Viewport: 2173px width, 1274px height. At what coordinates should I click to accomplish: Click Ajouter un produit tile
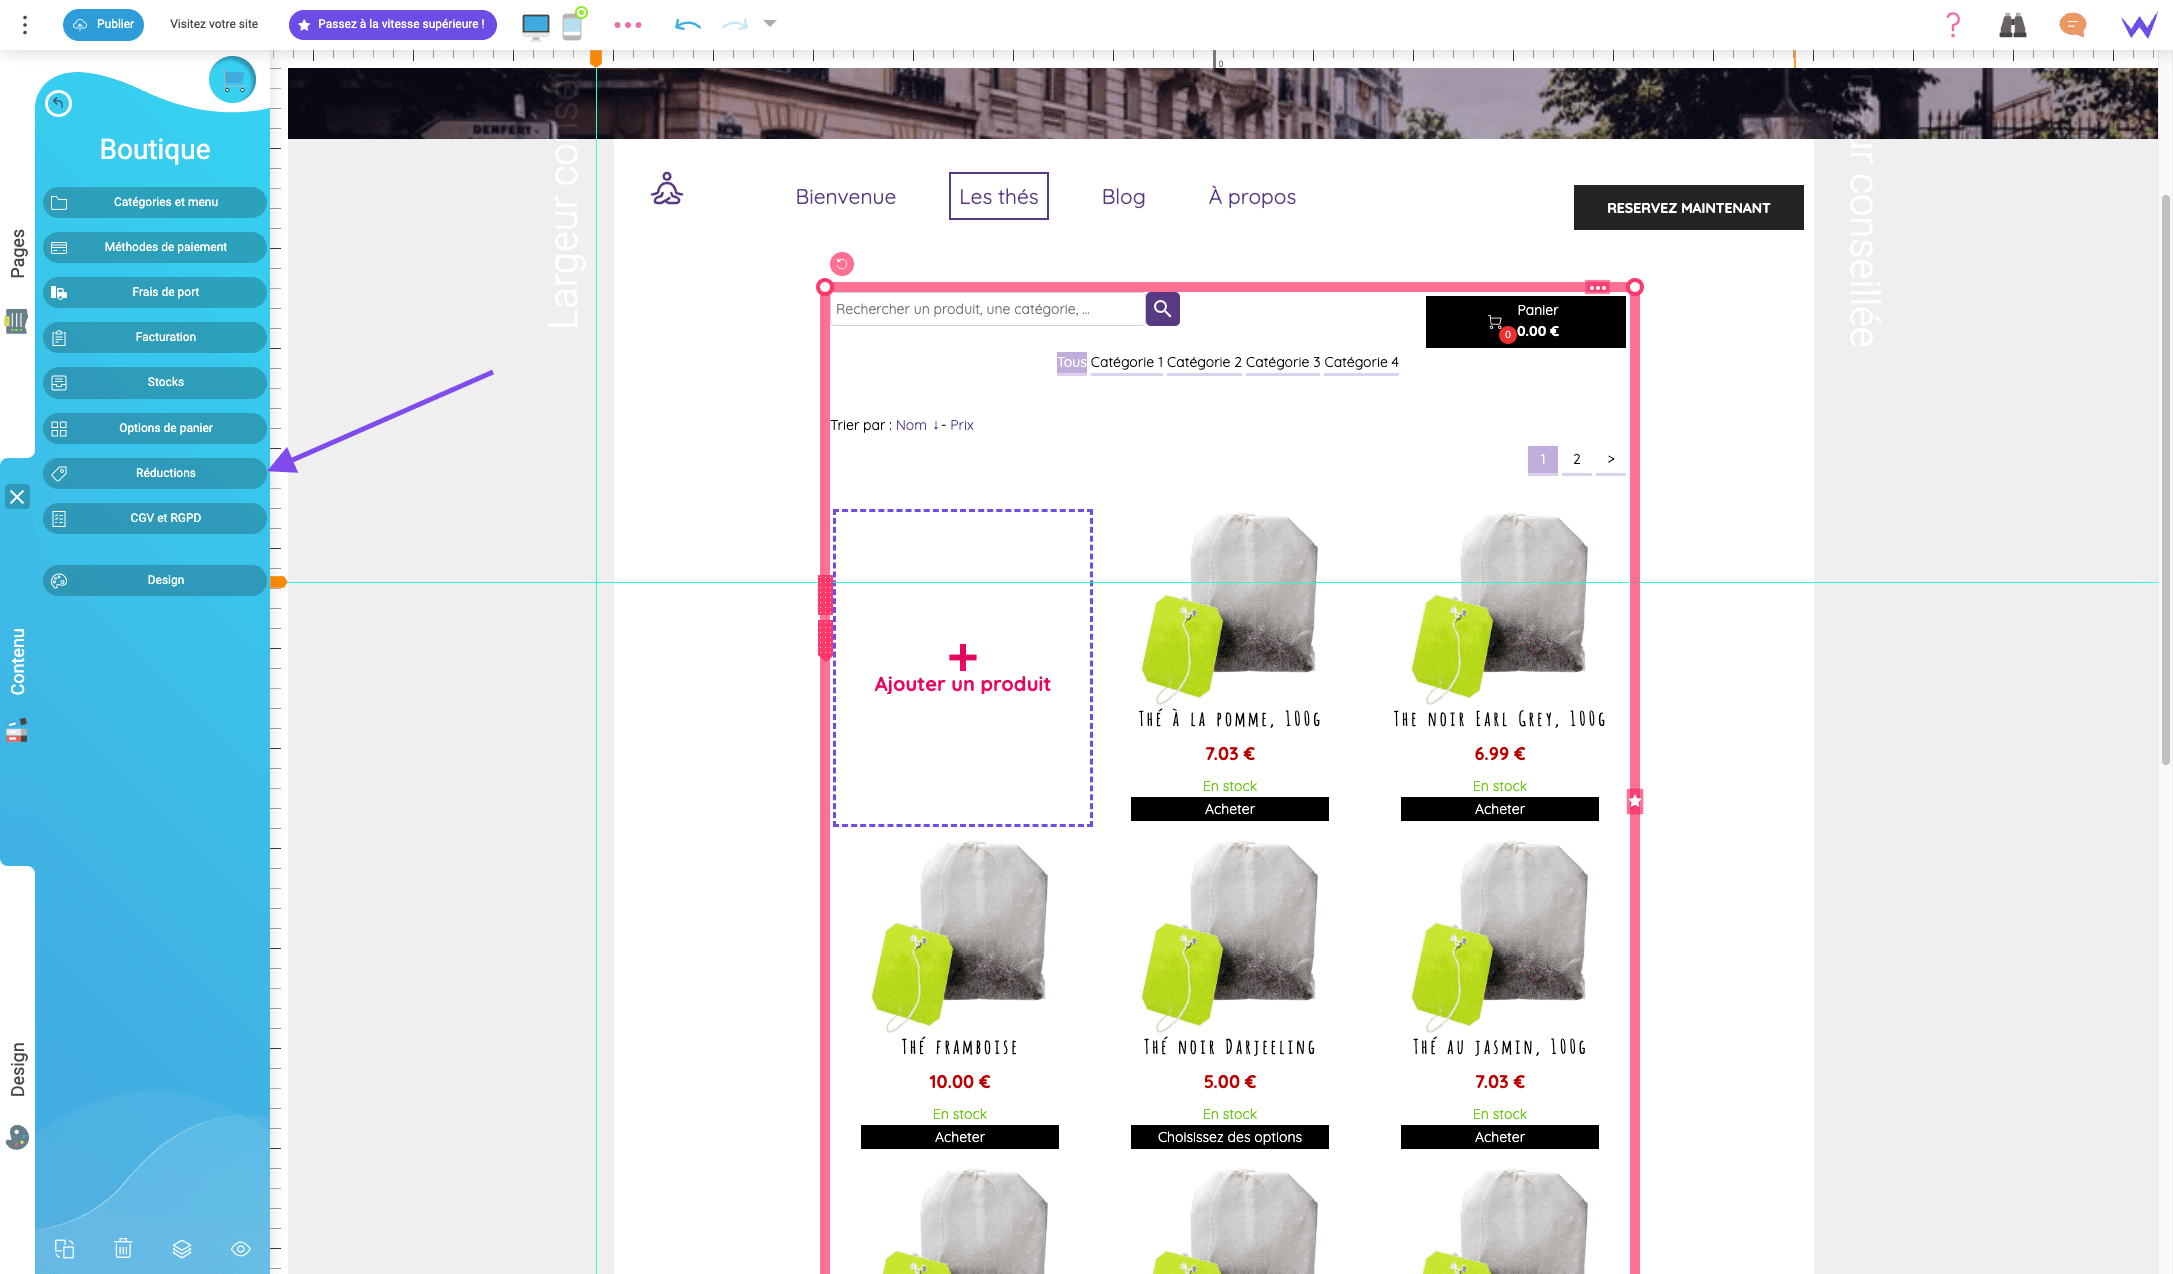pyautogui.click(x=962, y=668)
